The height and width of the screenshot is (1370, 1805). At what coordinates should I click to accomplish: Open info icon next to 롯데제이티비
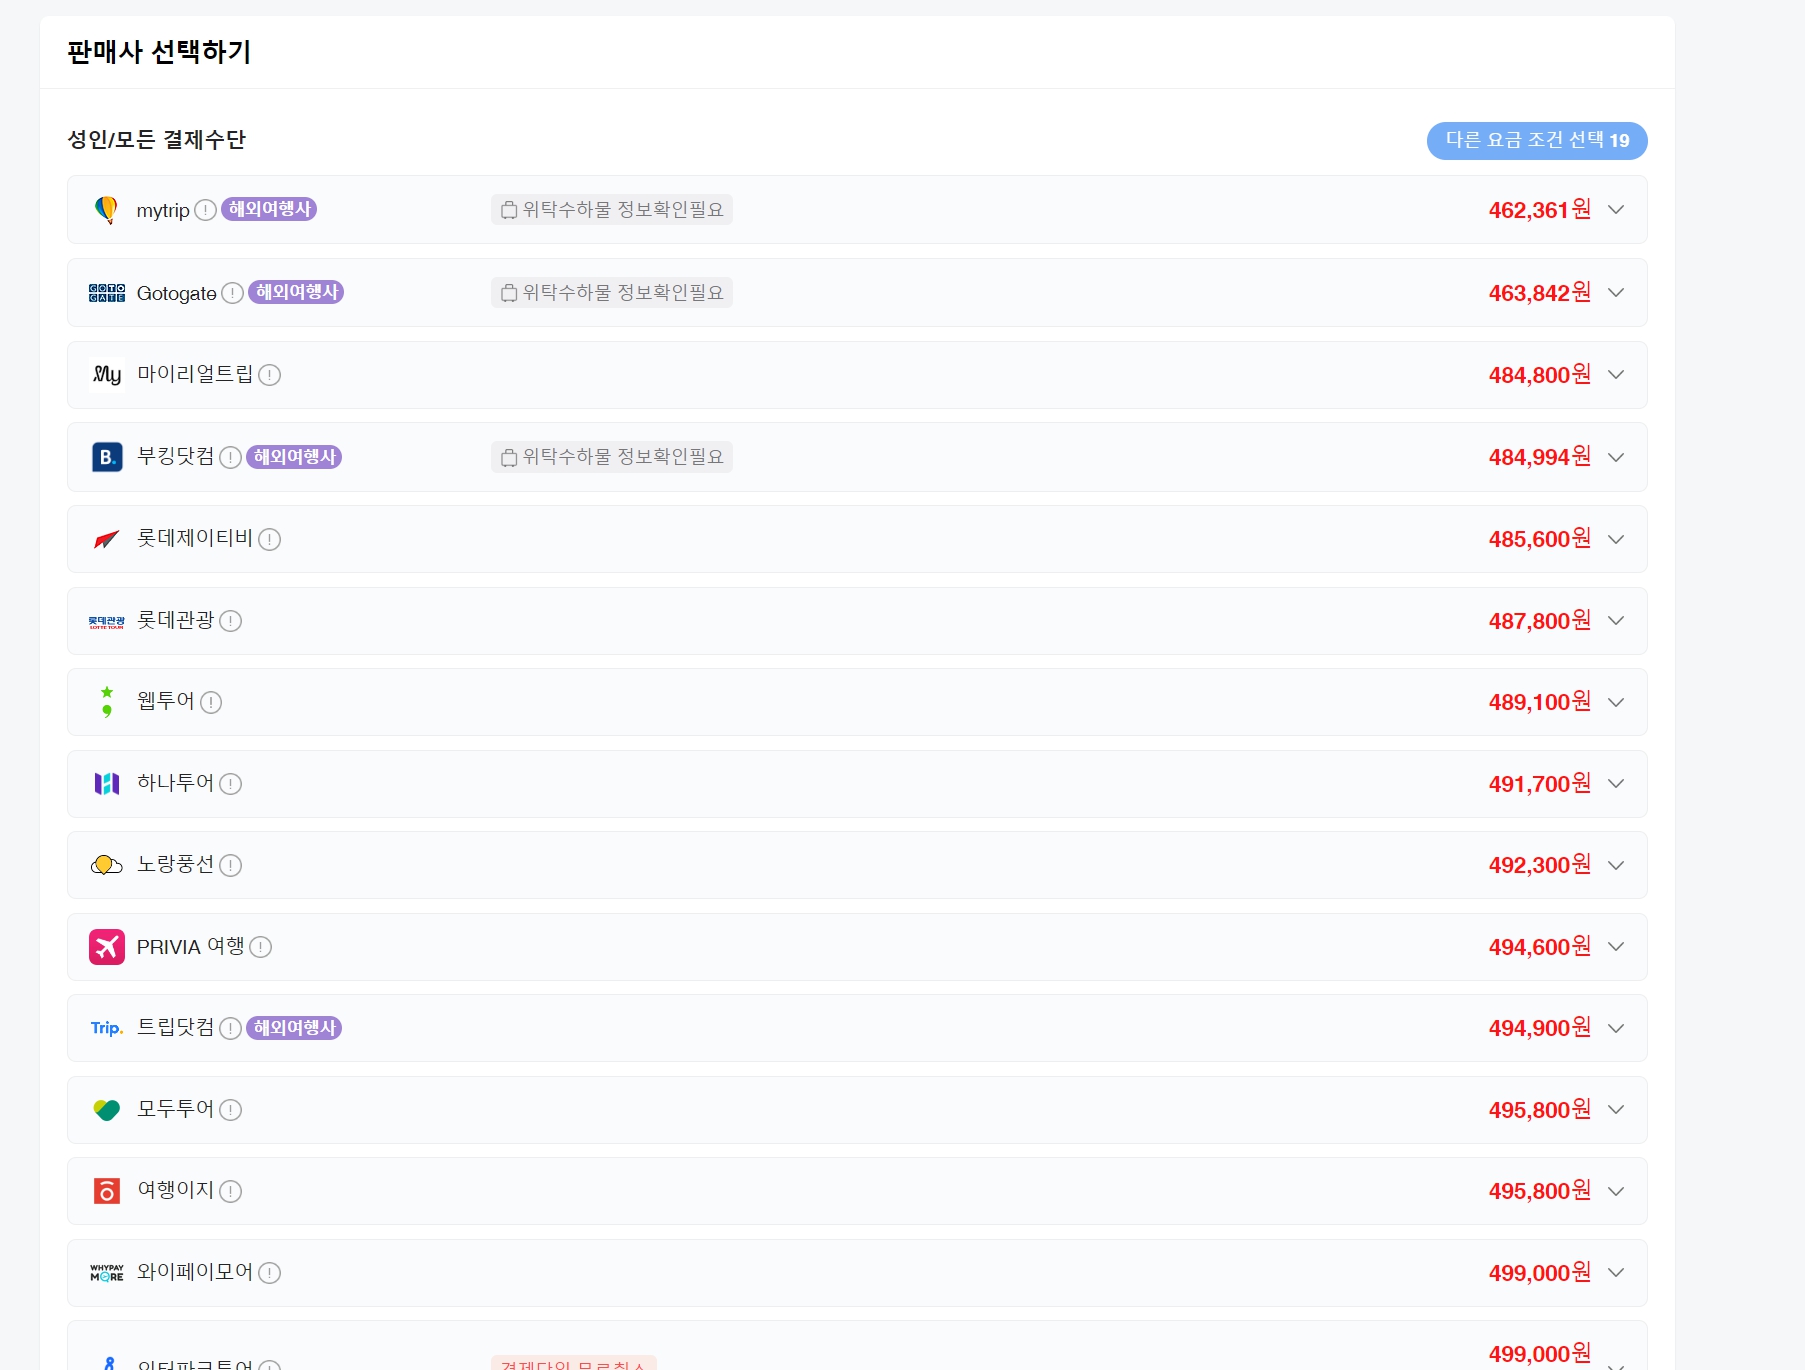[x=270, y=539]
